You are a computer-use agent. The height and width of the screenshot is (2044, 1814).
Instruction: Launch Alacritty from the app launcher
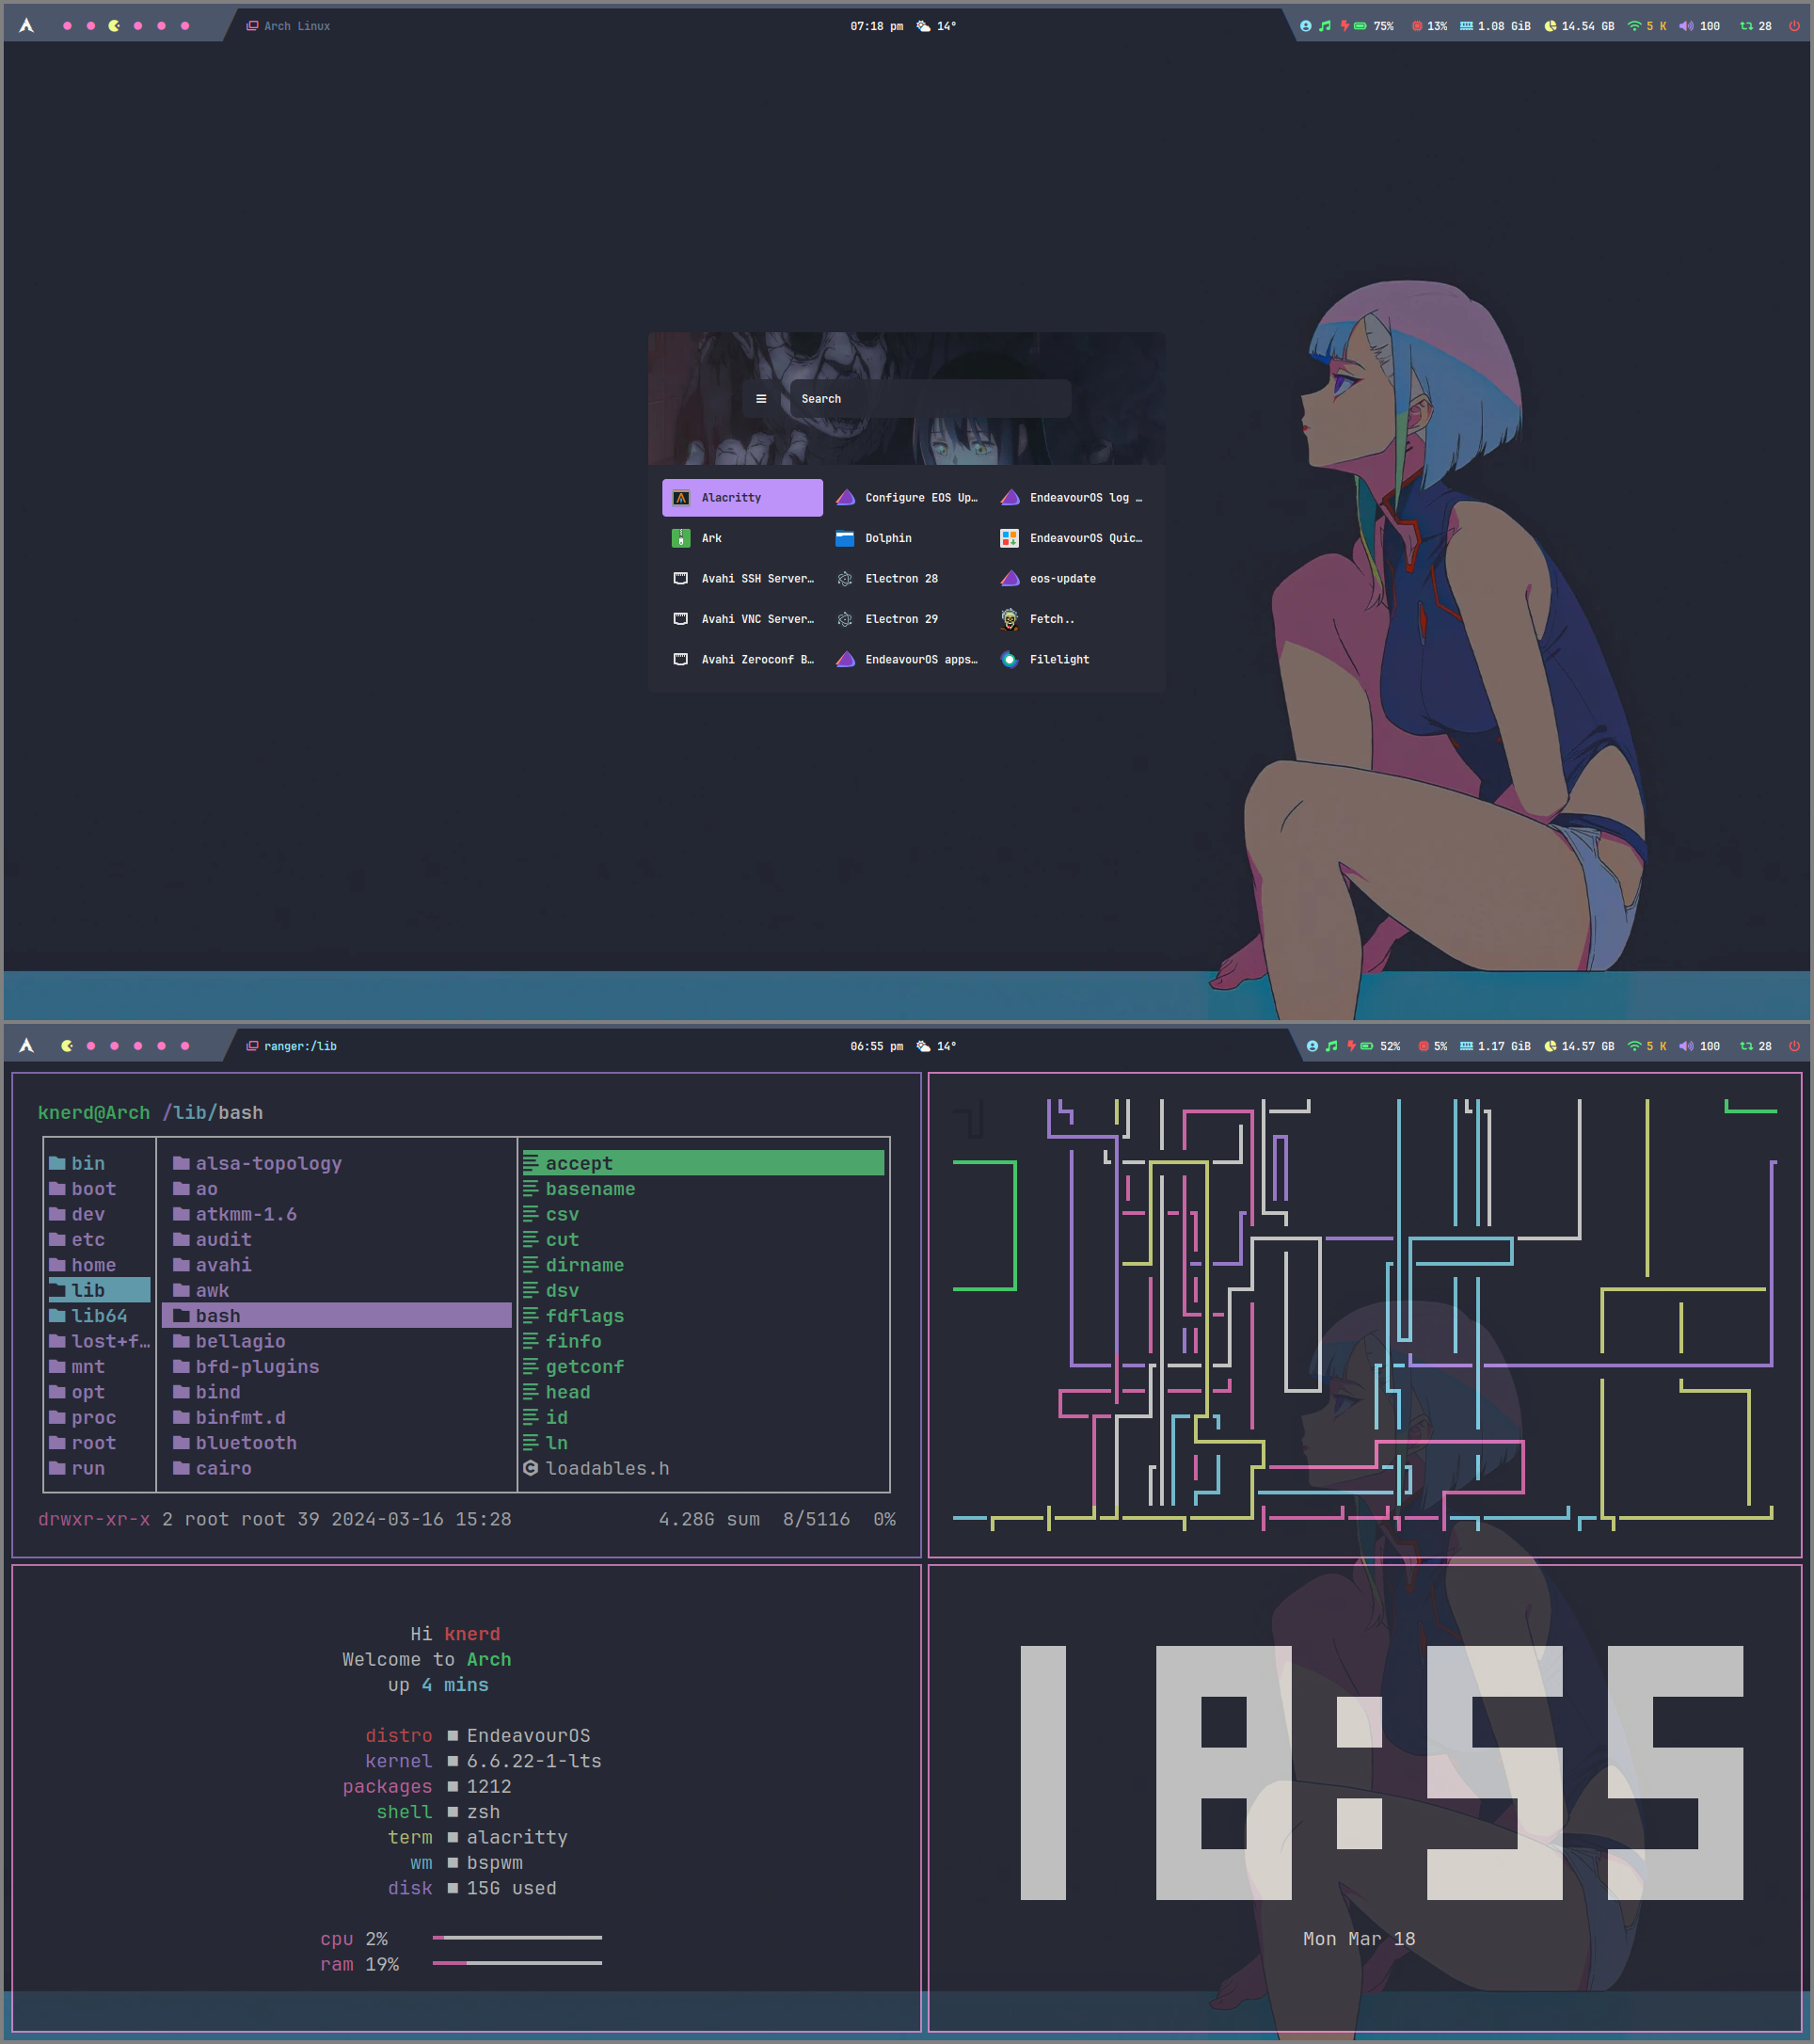point(742,497)
